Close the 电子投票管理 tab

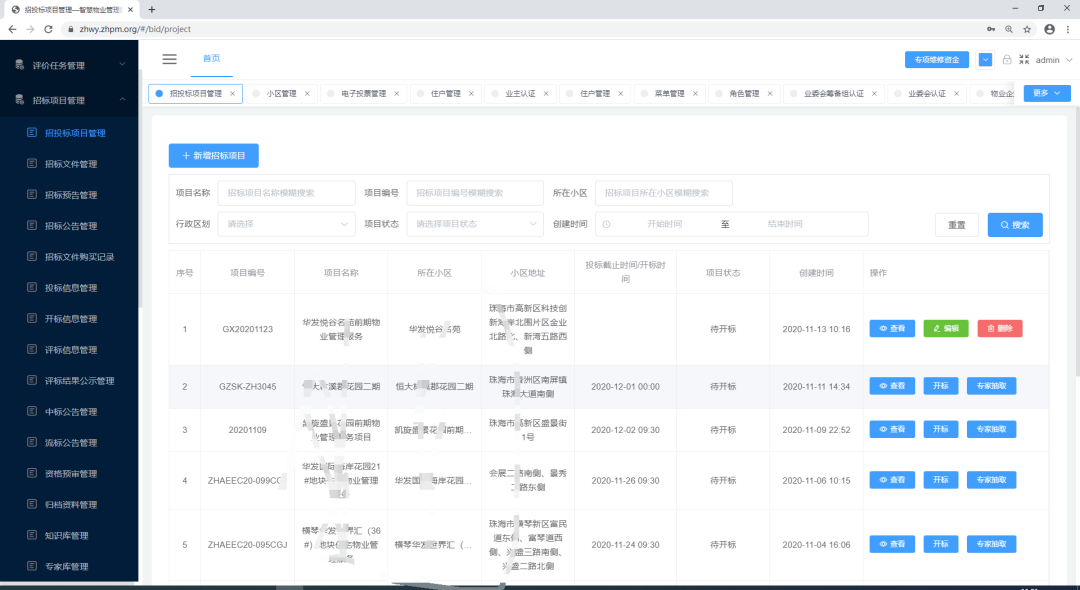(x=399, y=94)
